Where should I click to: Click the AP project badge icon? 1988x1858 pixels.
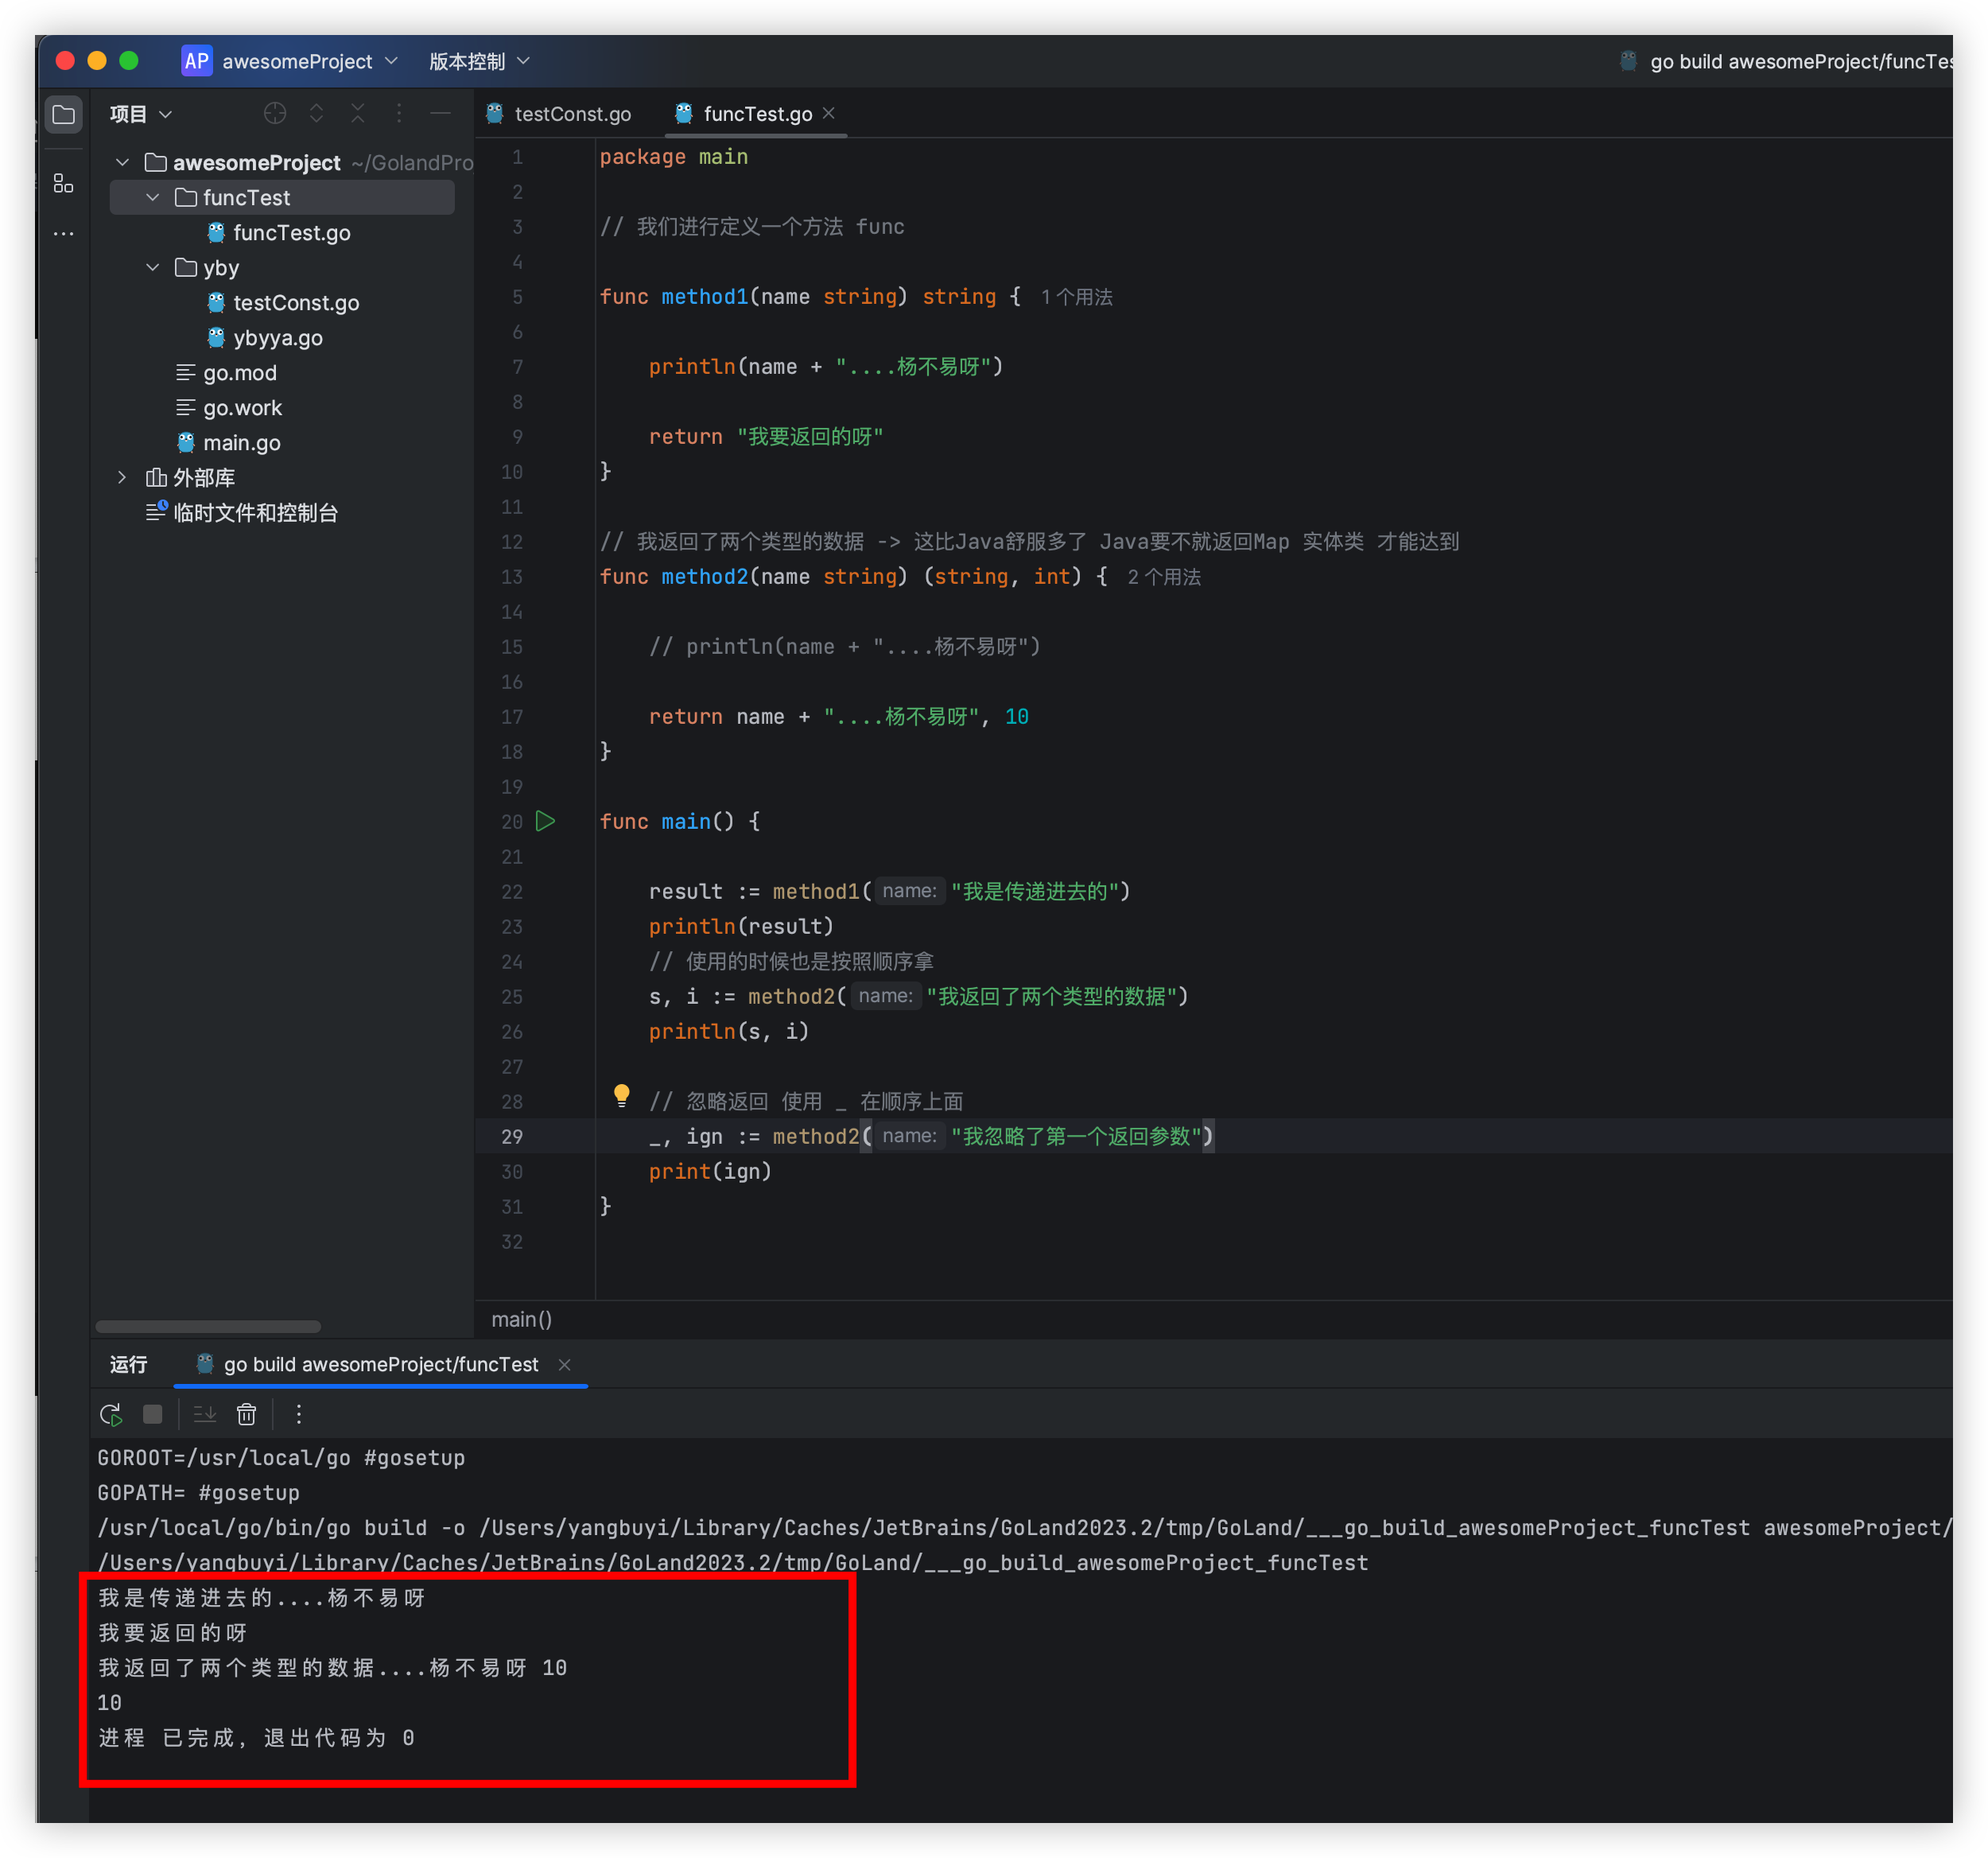pyautogui.click(x=197, y=61)
